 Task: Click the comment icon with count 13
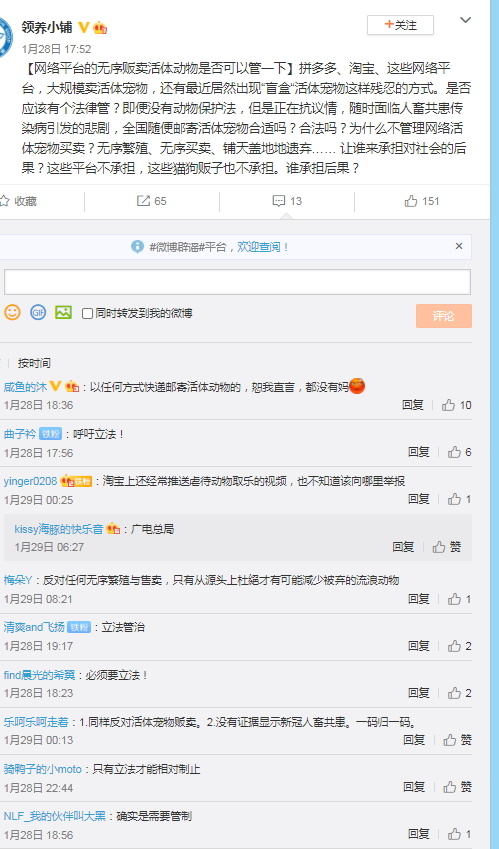coord(278,201)
